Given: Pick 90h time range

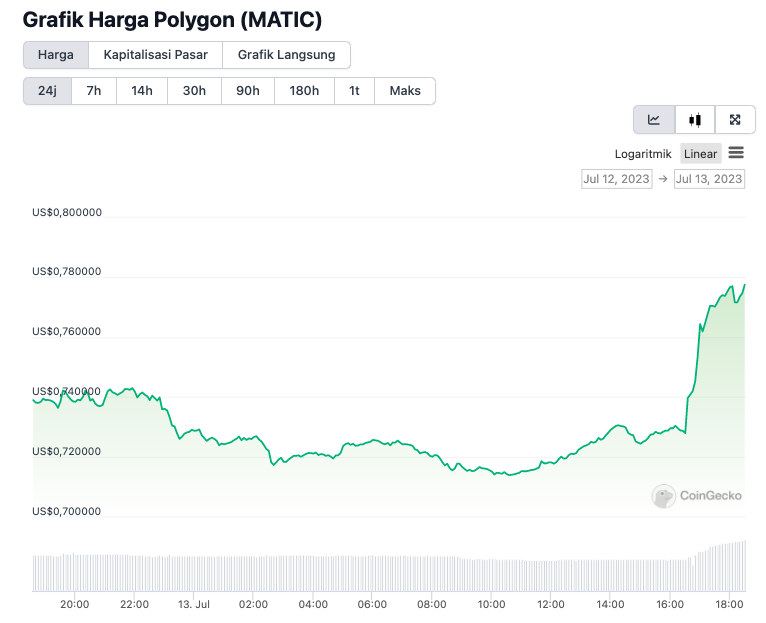Looking at the screenshot, I should 248,91.
